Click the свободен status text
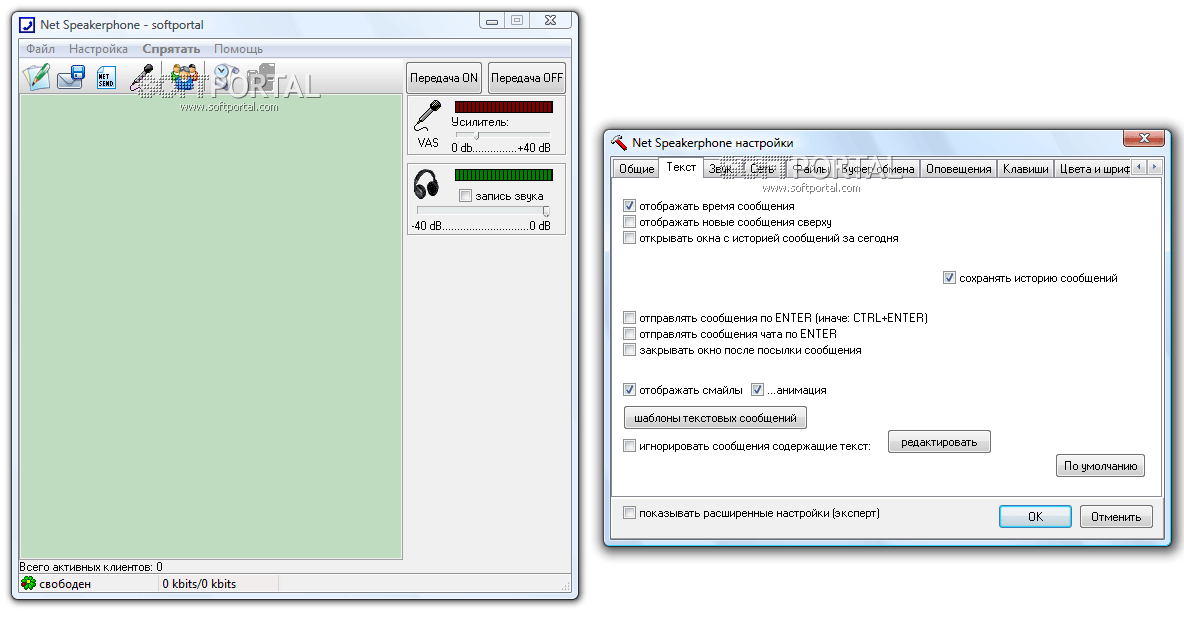The height and width of the screenshot is (625, 1184). point(65,583)
